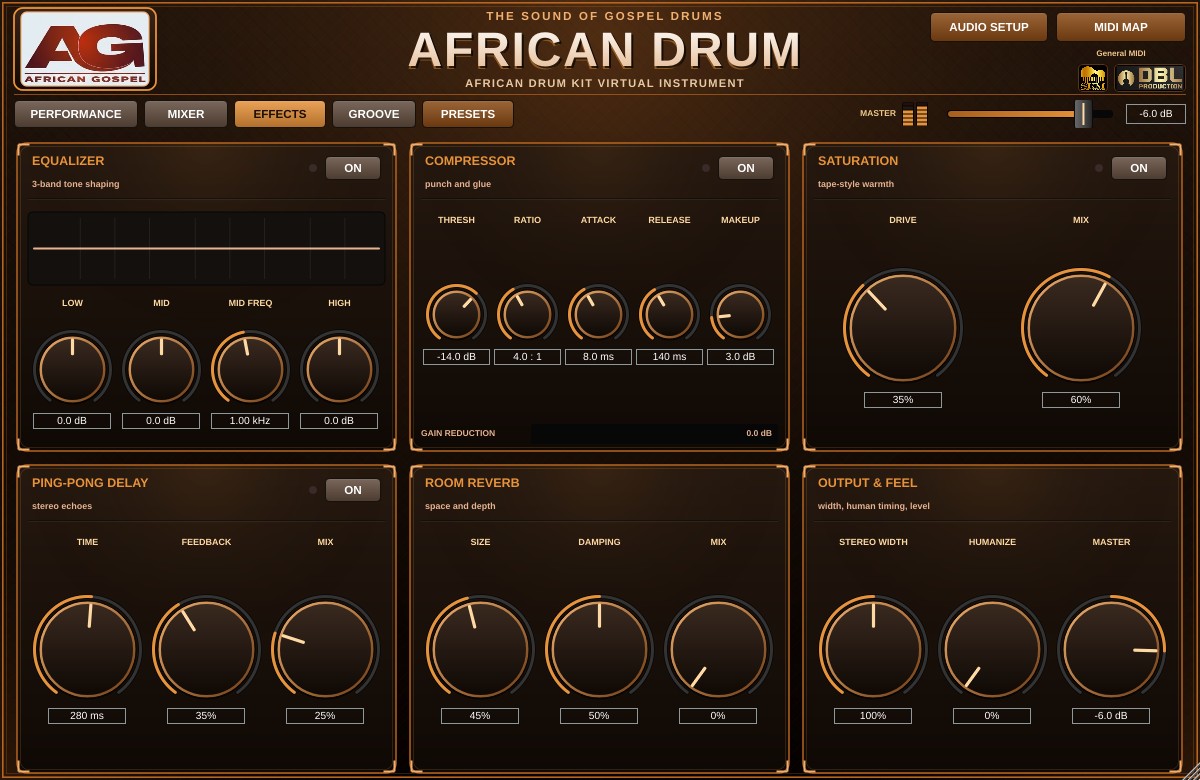Switch to the Performance tab
This screenshot has height=780, width=1200.
76,114
